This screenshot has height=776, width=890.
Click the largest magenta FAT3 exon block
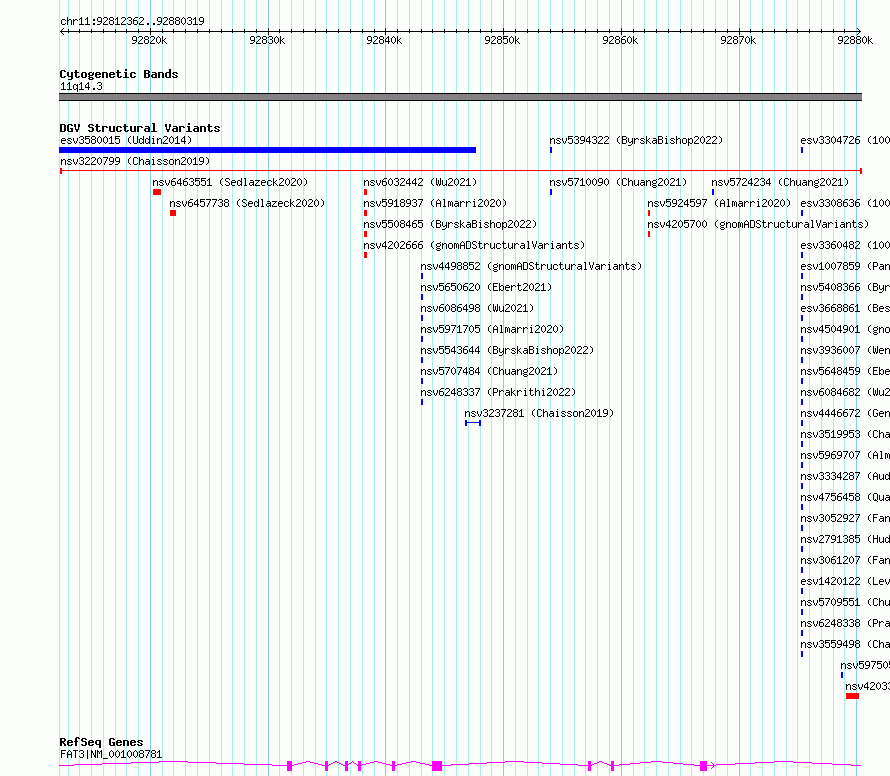(437, 766)
